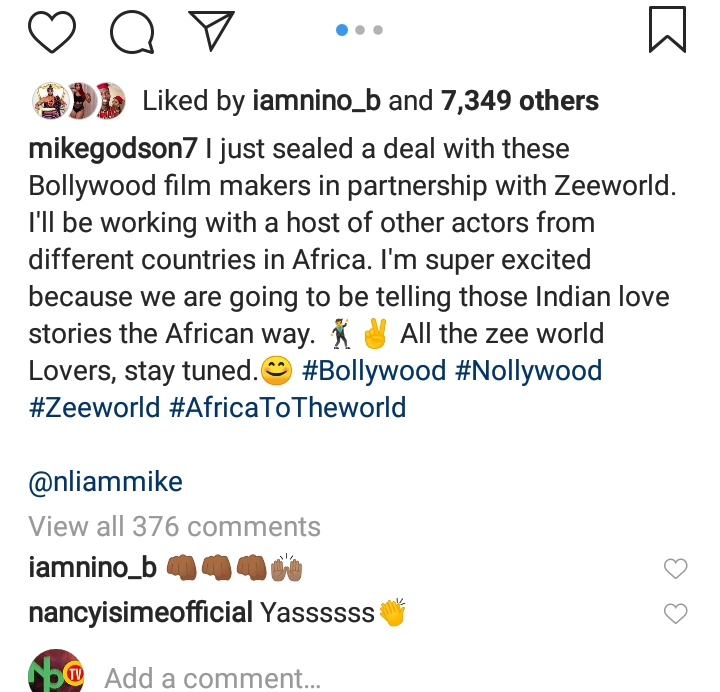Screen dimensions: 720x692
Task: Open your profile avatar beside comment box
Action: [x=56, y=671]
